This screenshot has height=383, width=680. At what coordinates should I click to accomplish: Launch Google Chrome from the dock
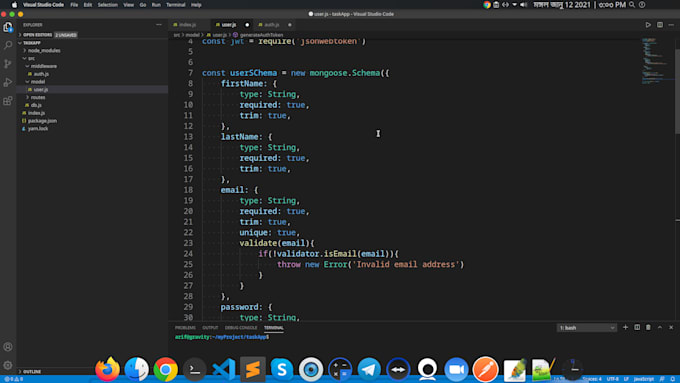(x=166, y=369)
